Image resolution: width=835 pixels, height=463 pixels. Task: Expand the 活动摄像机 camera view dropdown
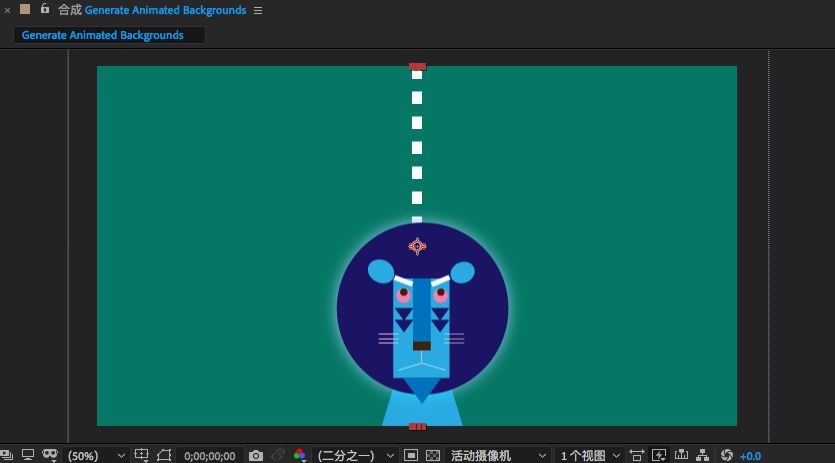click(x=498, y=455)
